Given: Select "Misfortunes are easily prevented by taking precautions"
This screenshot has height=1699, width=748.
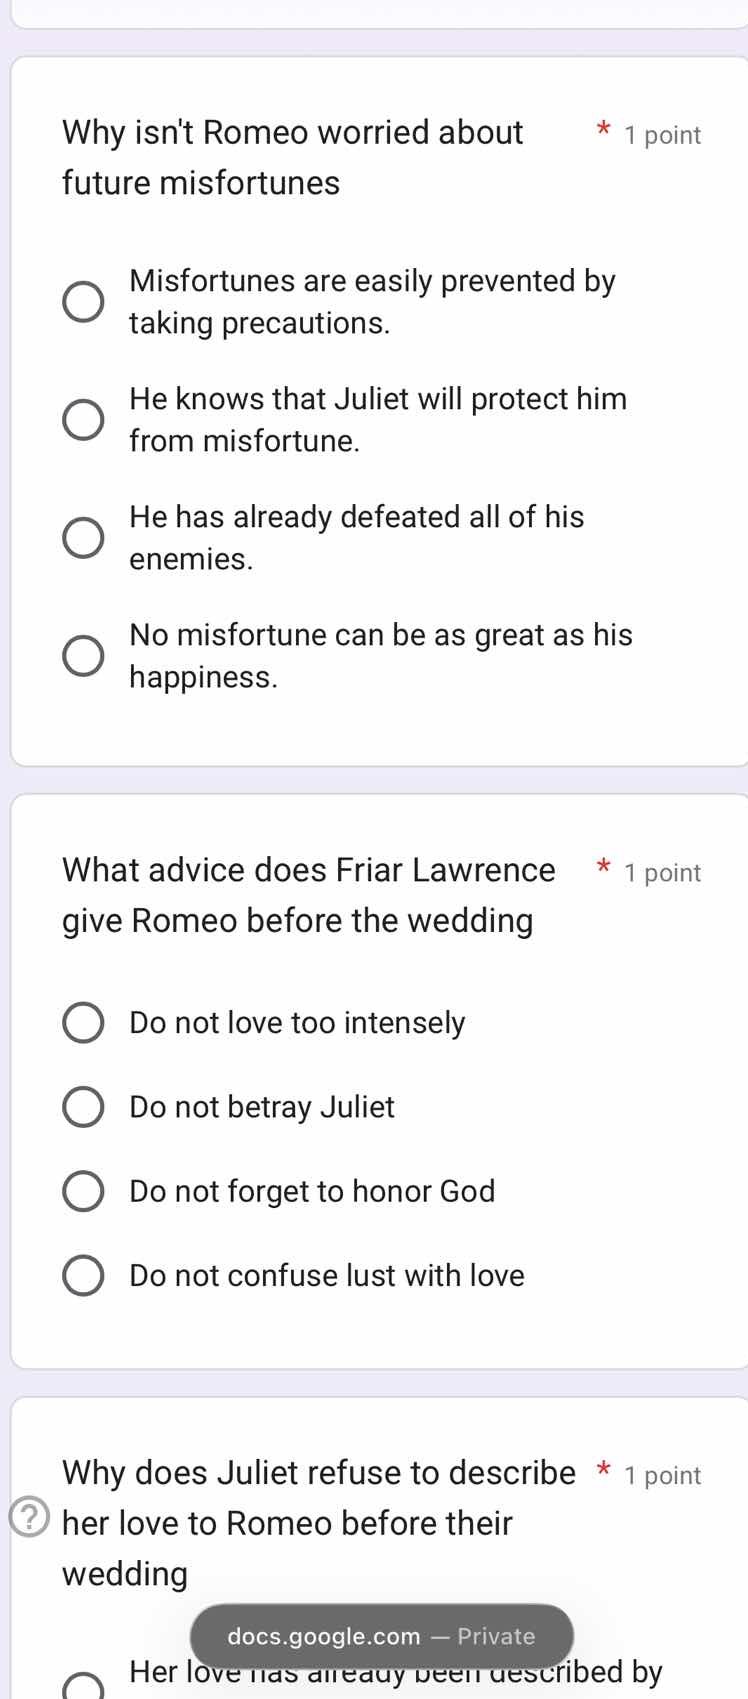Looking at the screenshot, I should point(84,300).
